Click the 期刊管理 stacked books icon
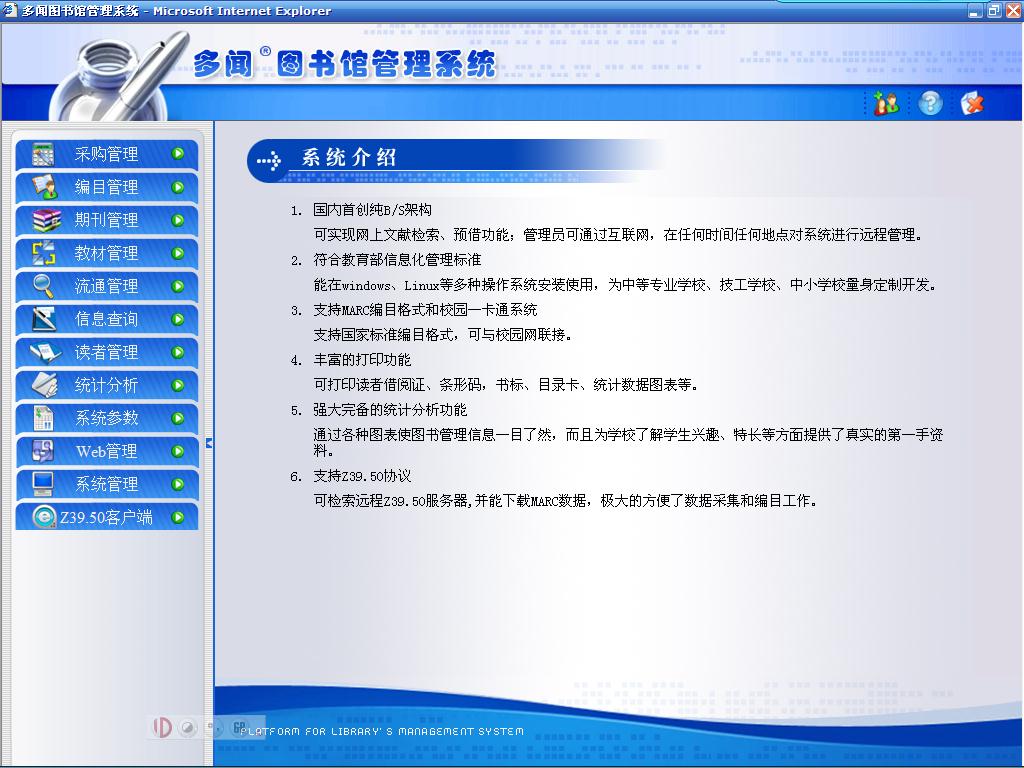 point(46,220)
